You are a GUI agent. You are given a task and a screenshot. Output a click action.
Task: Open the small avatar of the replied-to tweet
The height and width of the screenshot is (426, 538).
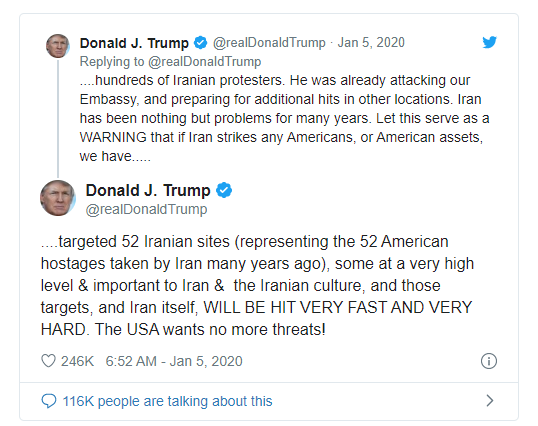(58, 46)
